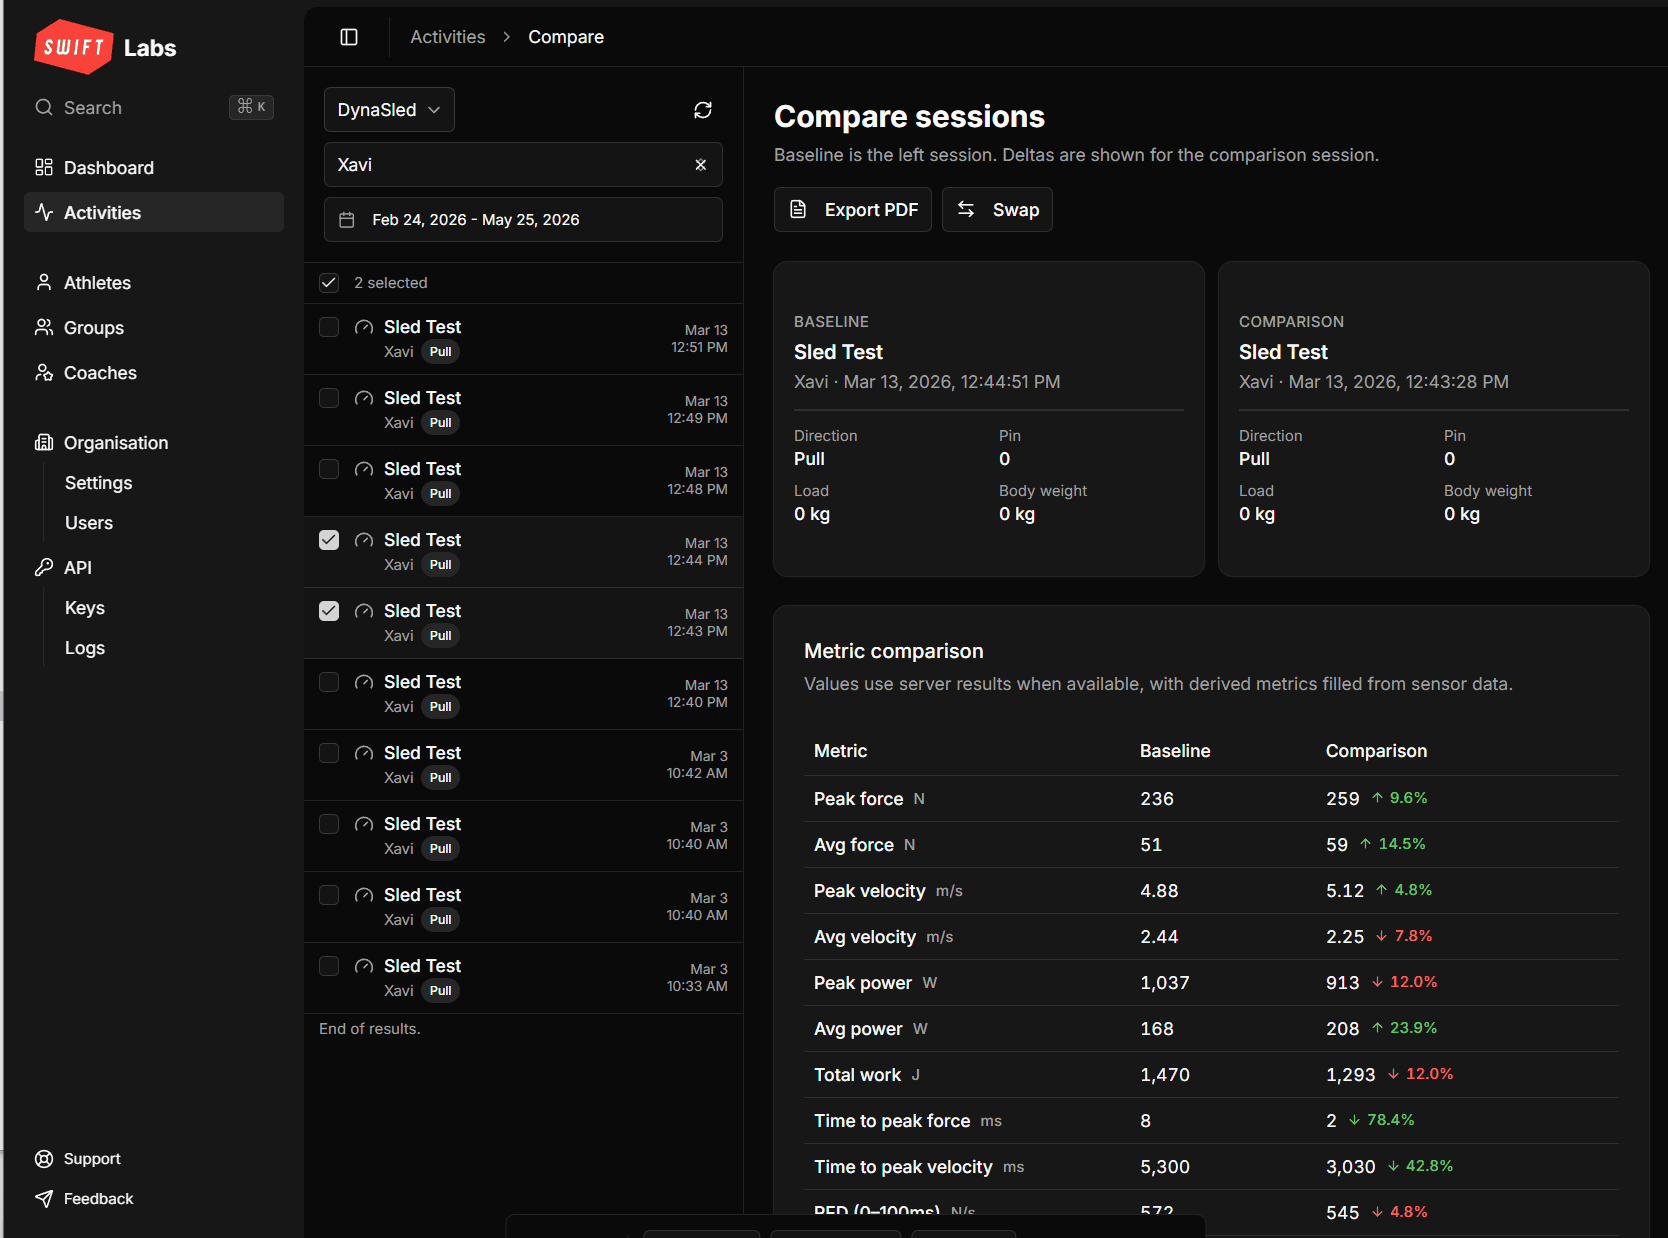Open Groups in the sidebar

point(154,327)
